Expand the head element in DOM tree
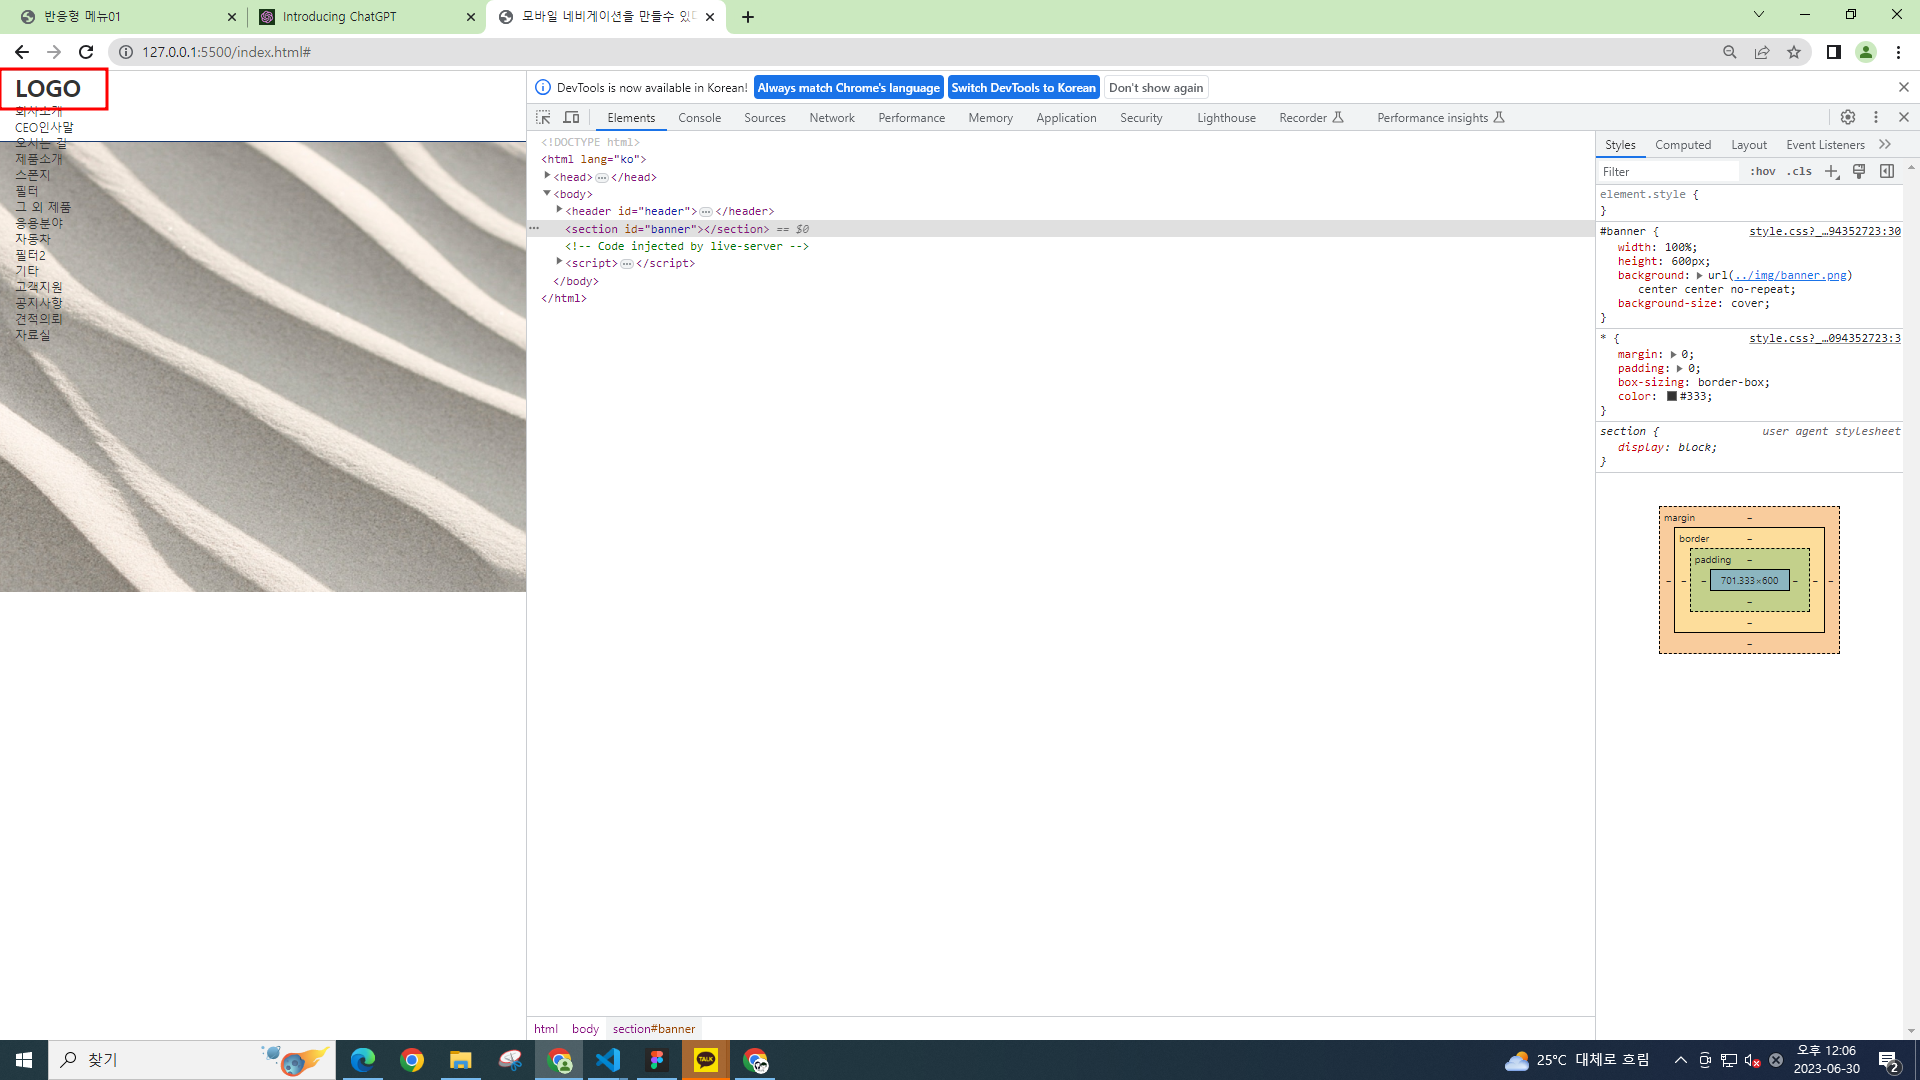 pos(548,176)
